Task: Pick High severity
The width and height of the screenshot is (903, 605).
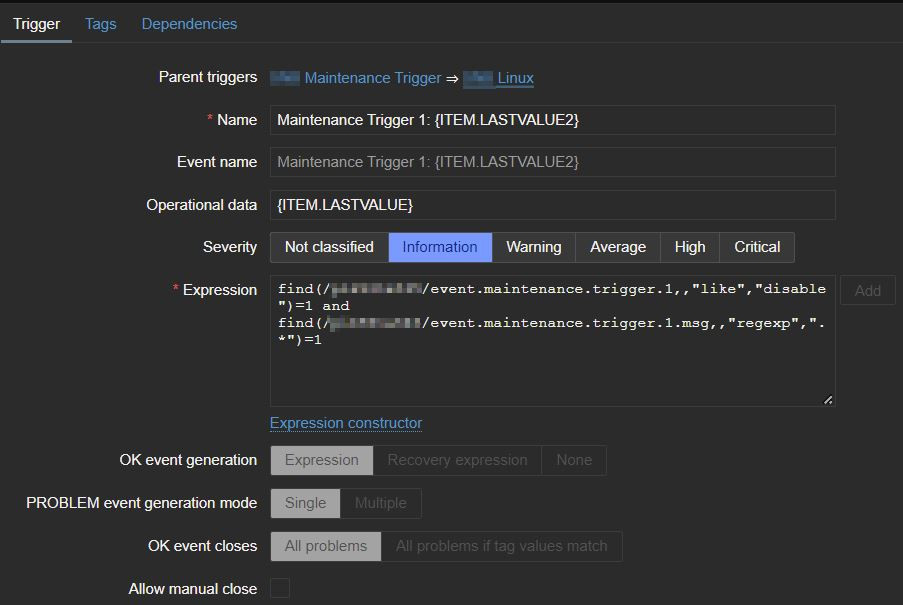Action: (689, 247)
